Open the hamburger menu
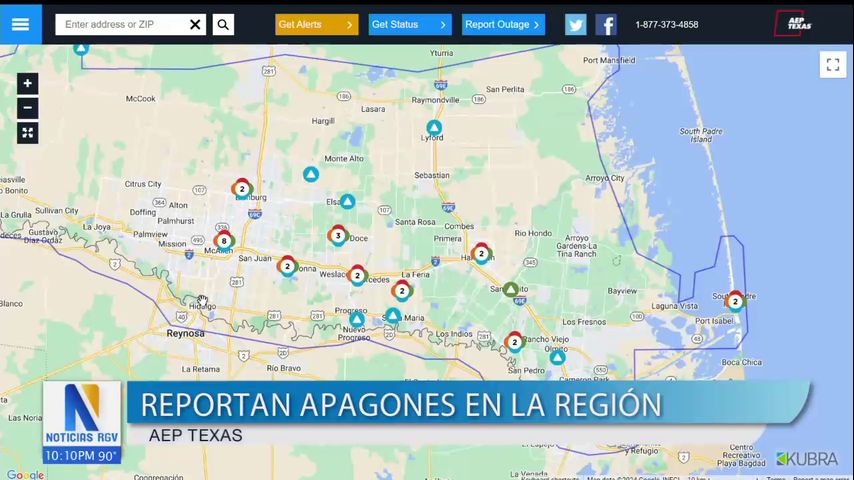854x480 pixels. tap(20, 24)
